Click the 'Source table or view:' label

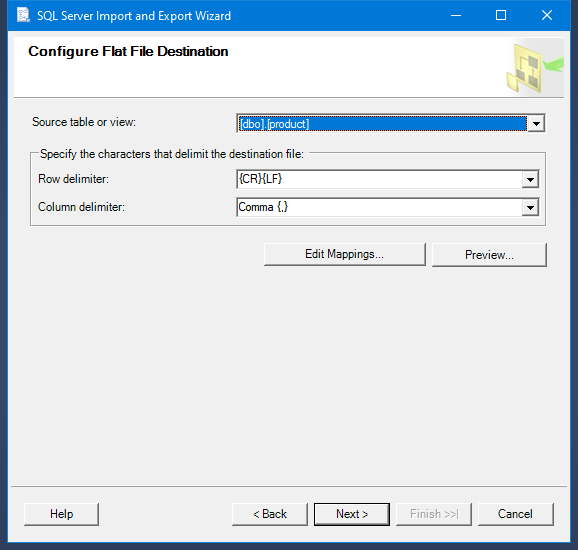click(x=84, y=122)
